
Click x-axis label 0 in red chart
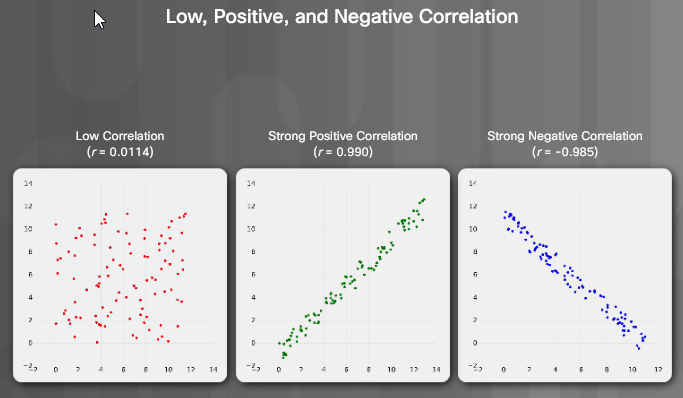click(56, 369)
